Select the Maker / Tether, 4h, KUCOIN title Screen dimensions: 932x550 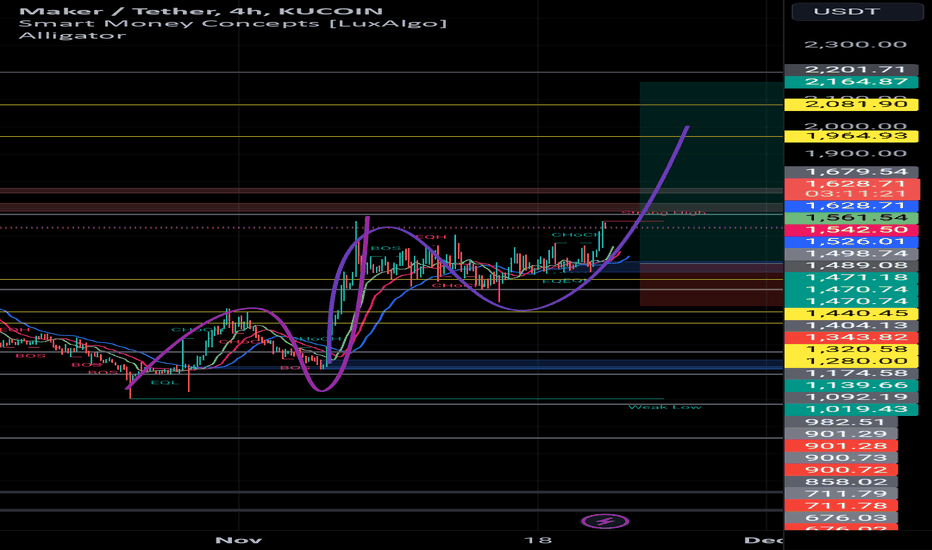coord(201,11)
